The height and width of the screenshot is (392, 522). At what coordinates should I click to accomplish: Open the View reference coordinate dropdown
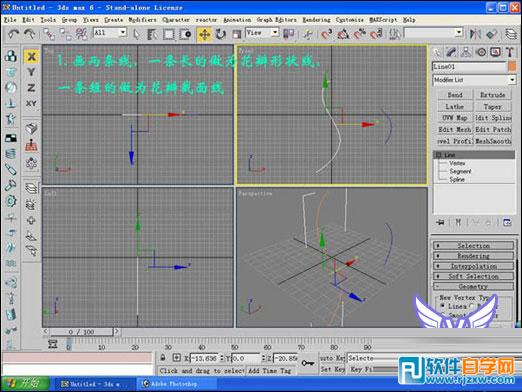pyautogui.click(x=275, y=33)
